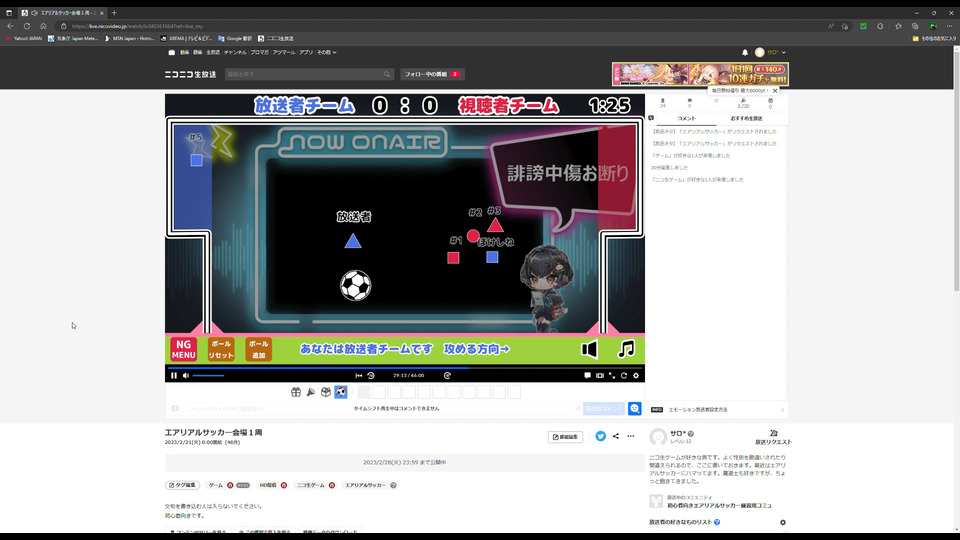Toggle the game music note icon
The width and height of the screenshot is (960, 540).
pos(626,349)
